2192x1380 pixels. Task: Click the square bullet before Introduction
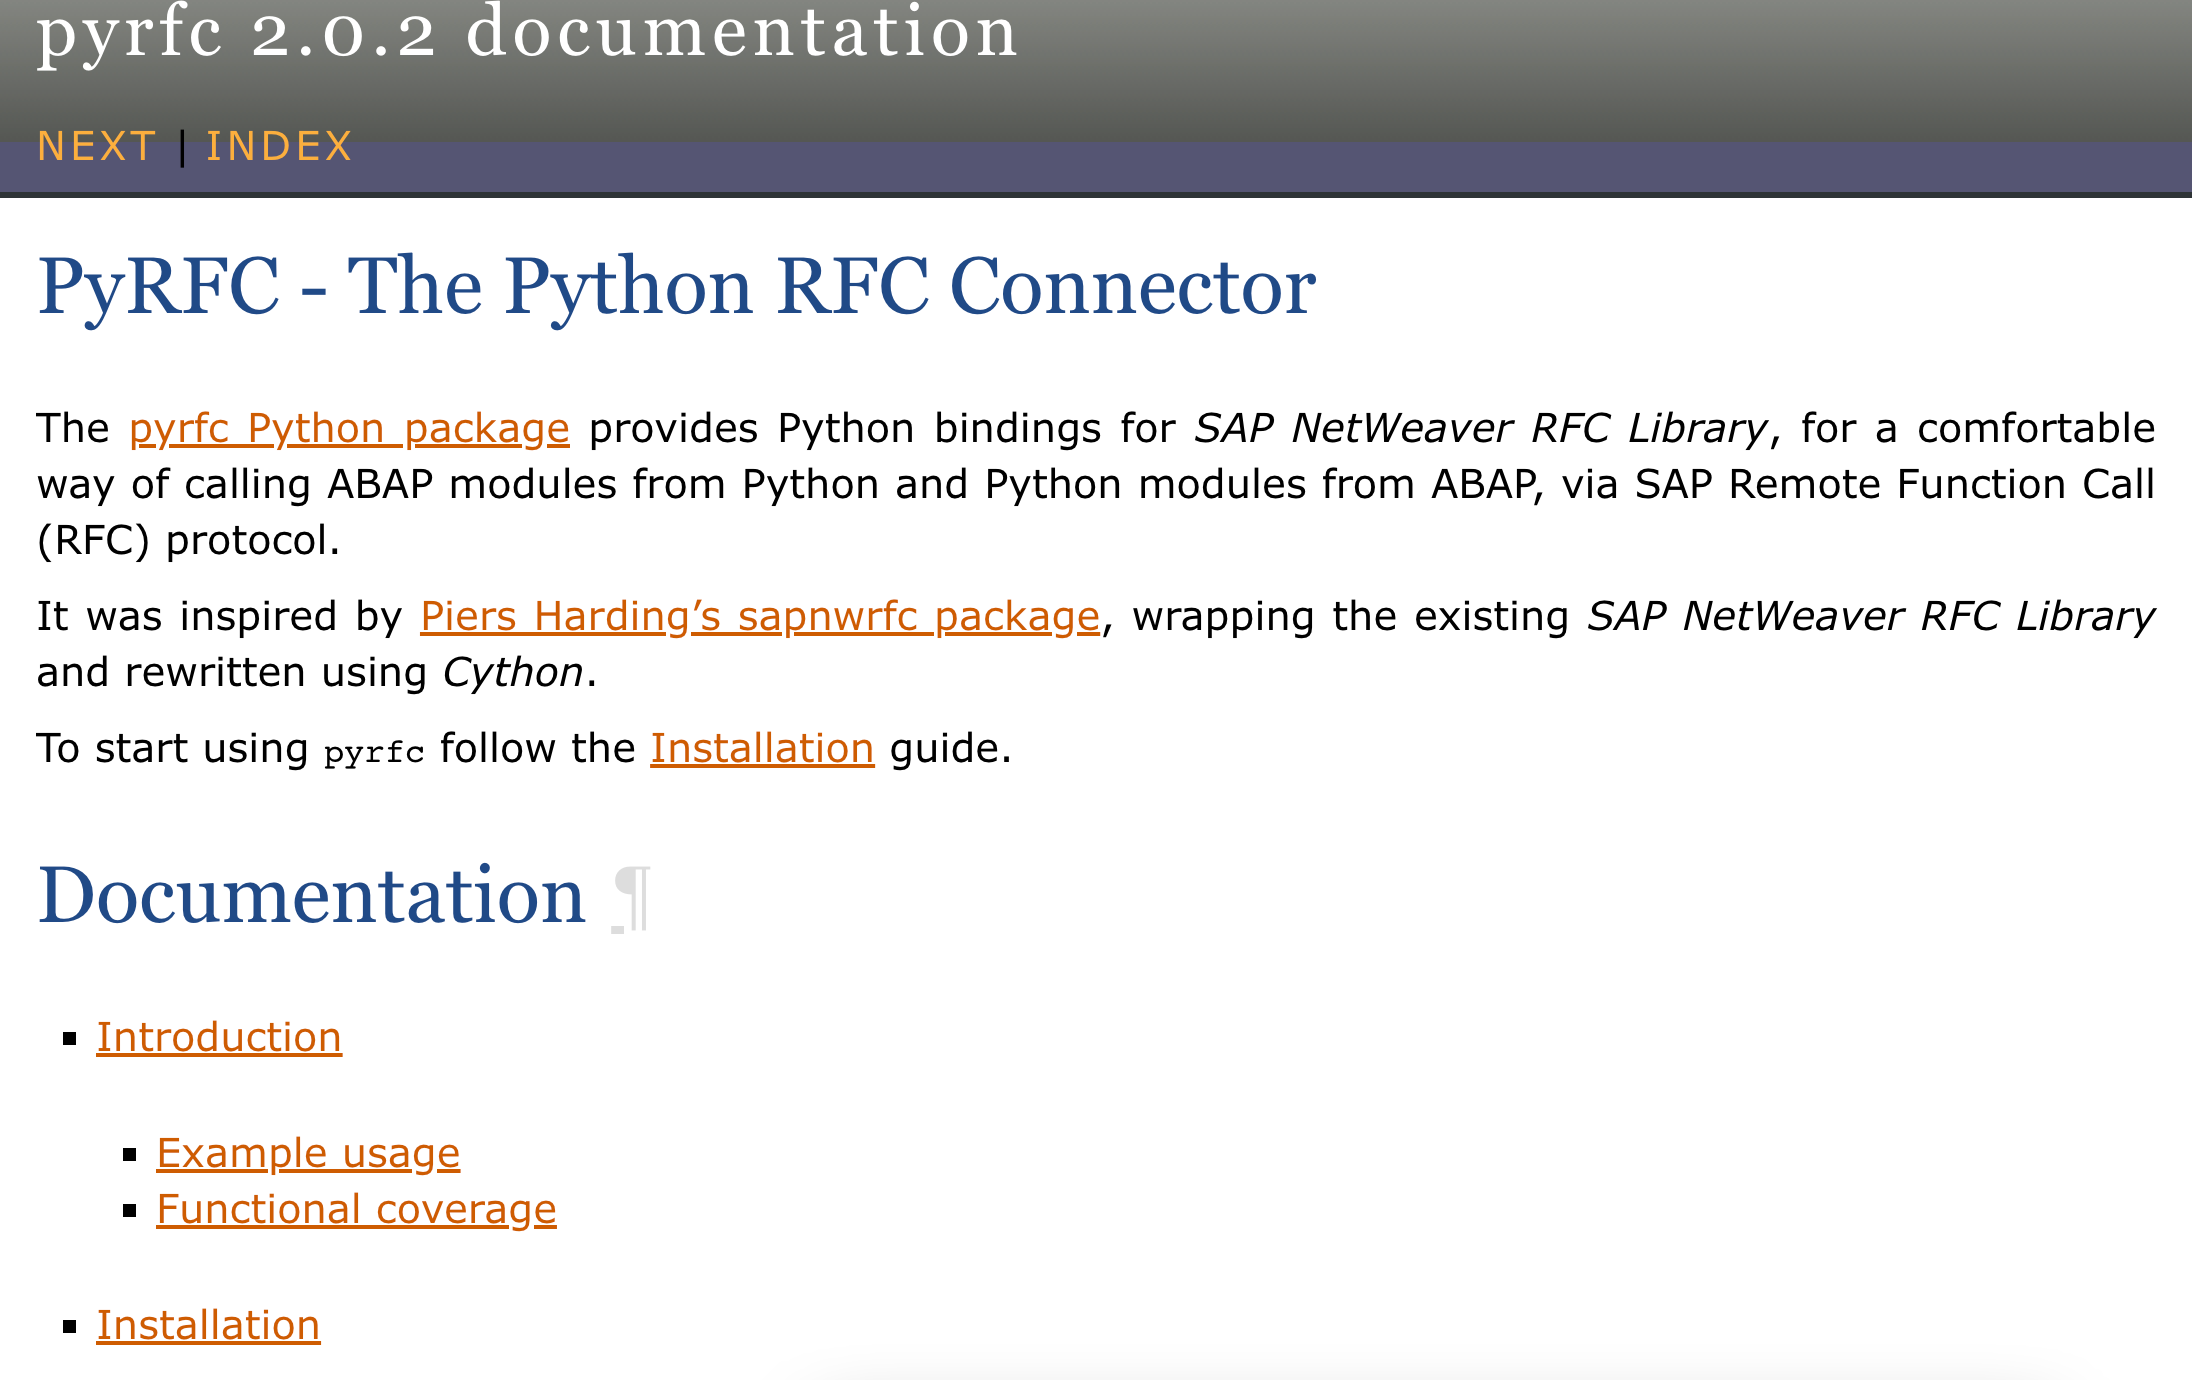point(70,1039)
